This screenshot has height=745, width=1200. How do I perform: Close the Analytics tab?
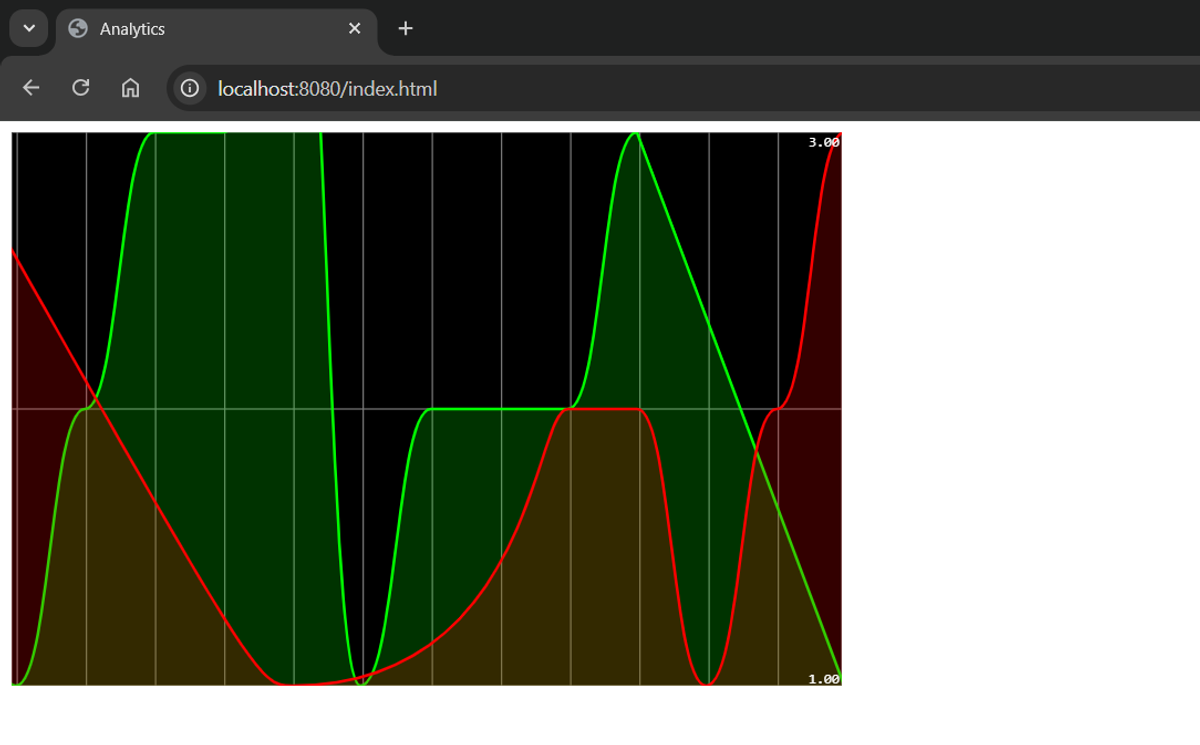click(354, 29)
